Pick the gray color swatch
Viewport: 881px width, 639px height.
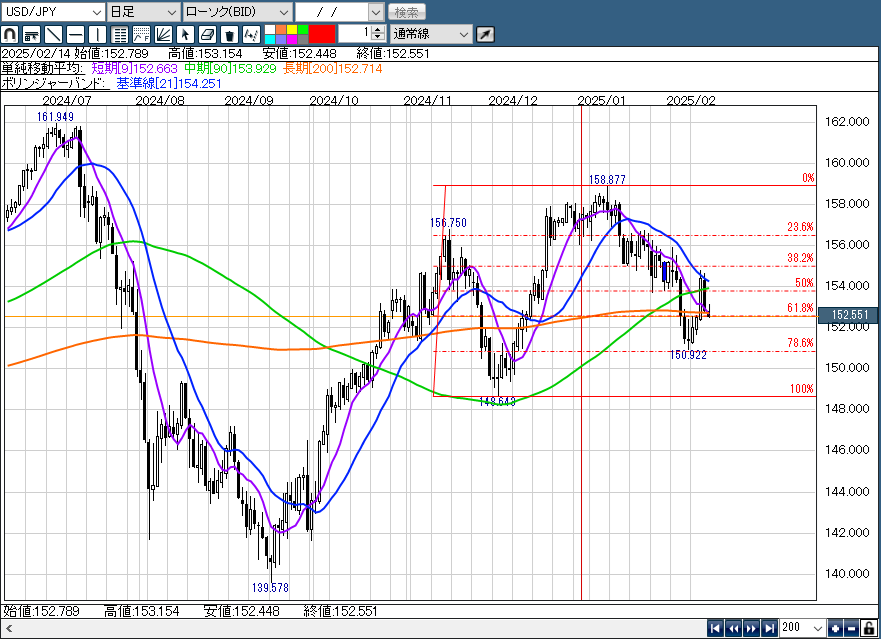(303, 39)
